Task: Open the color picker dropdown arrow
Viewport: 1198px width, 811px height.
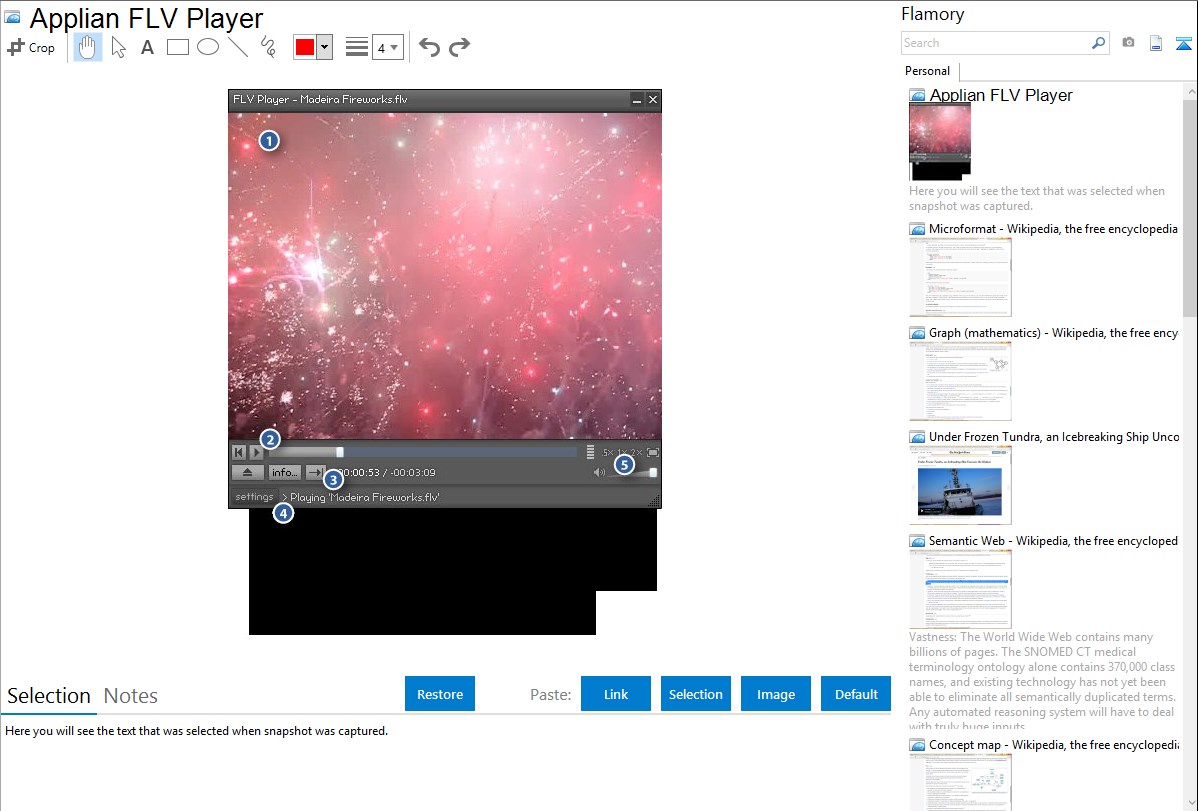Action: pos(325,47)
